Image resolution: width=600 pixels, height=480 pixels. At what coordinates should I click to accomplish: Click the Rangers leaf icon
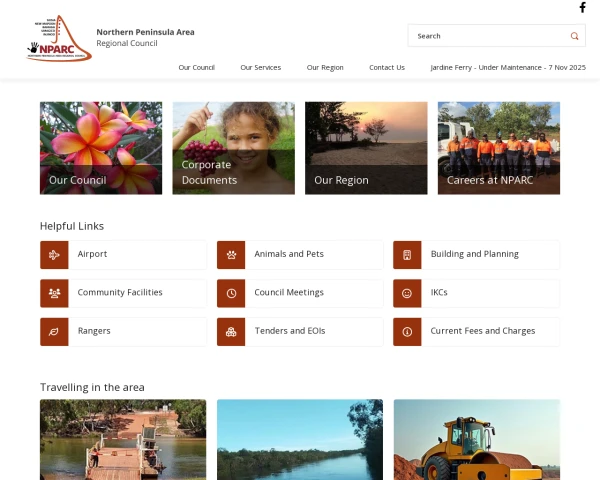pos(54,331)
